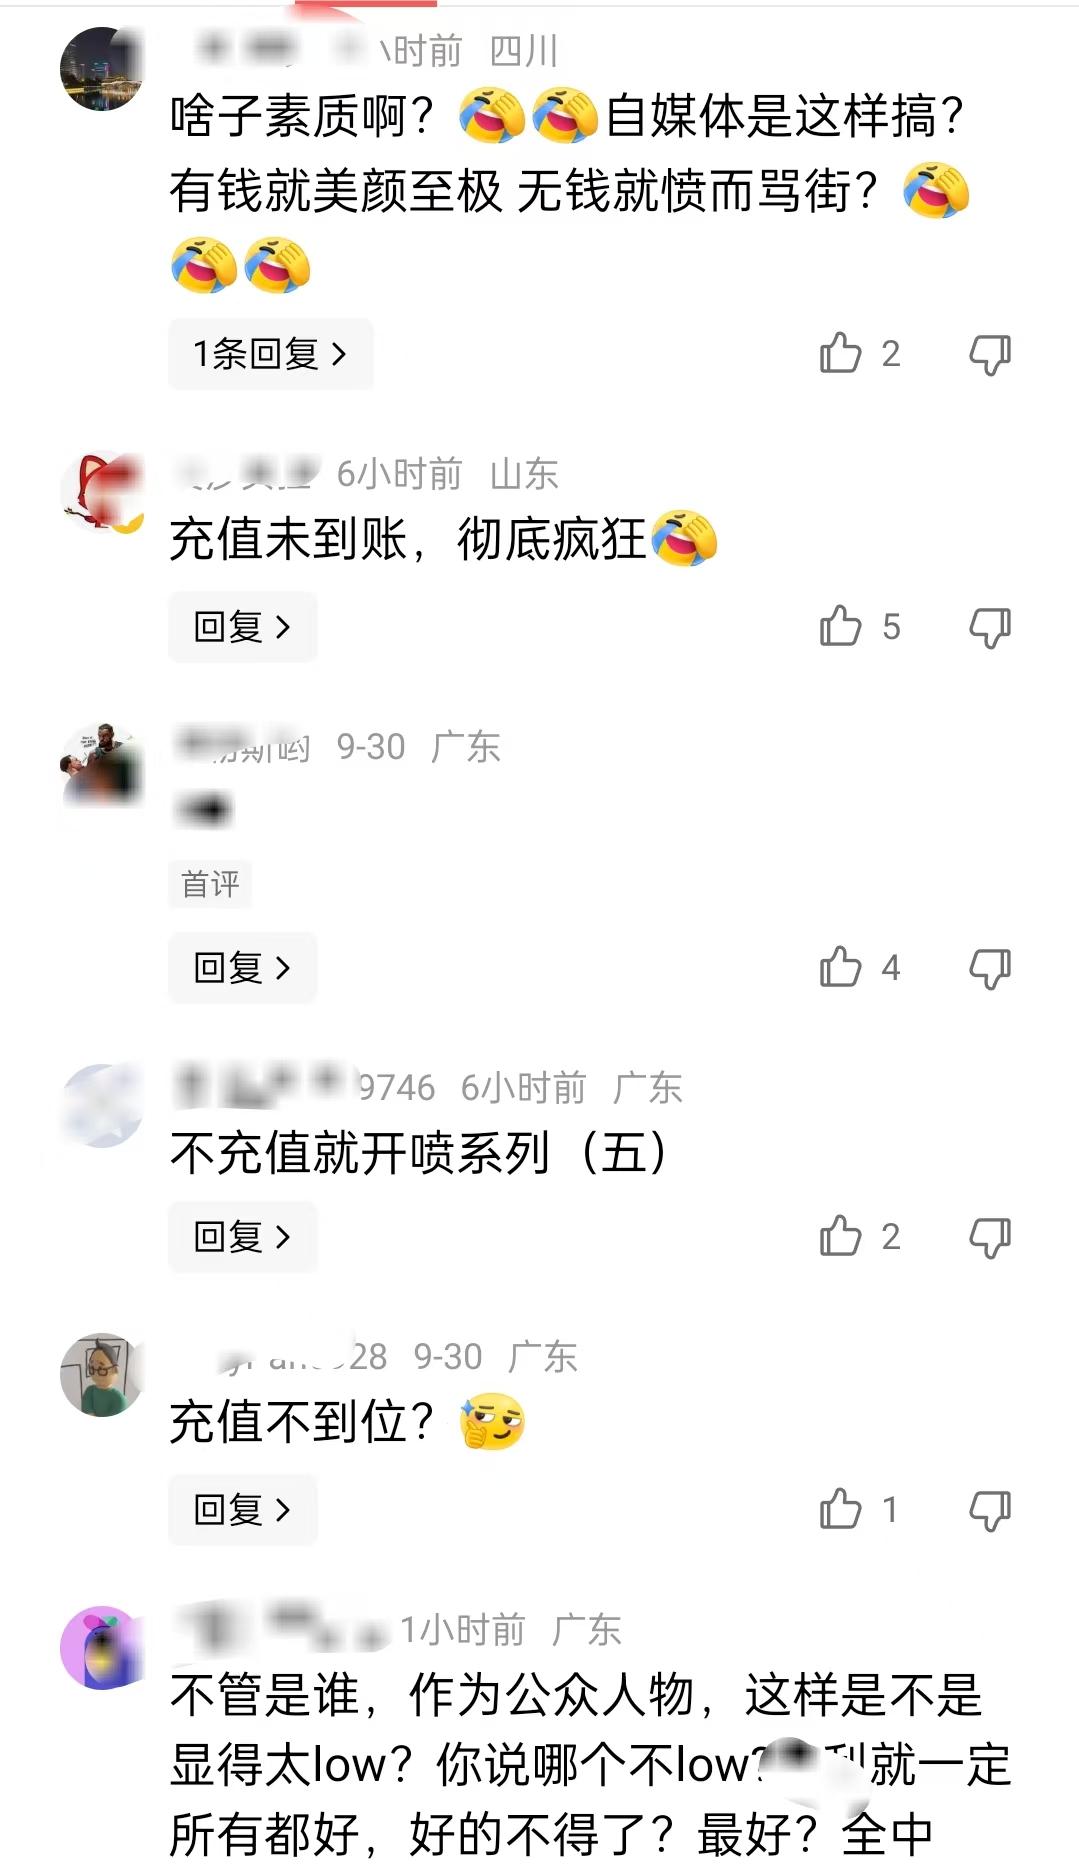Reply to 不充值就开喷系列 comment
1079x1873 pixels.
pyautogui.click(x=242, y=1237)
